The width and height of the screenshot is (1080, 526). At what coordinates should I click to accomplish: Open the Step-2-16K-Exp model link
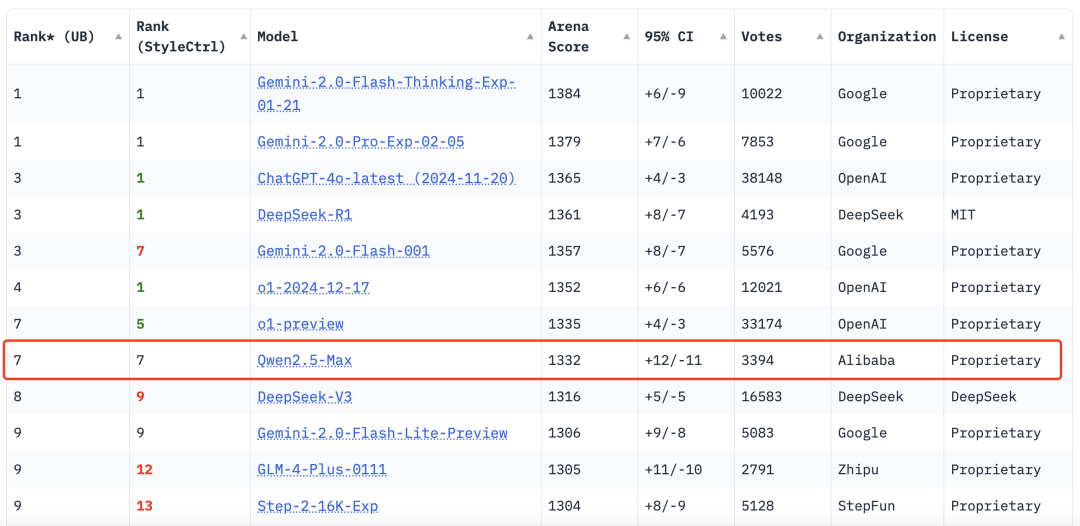tap(318, 506)
